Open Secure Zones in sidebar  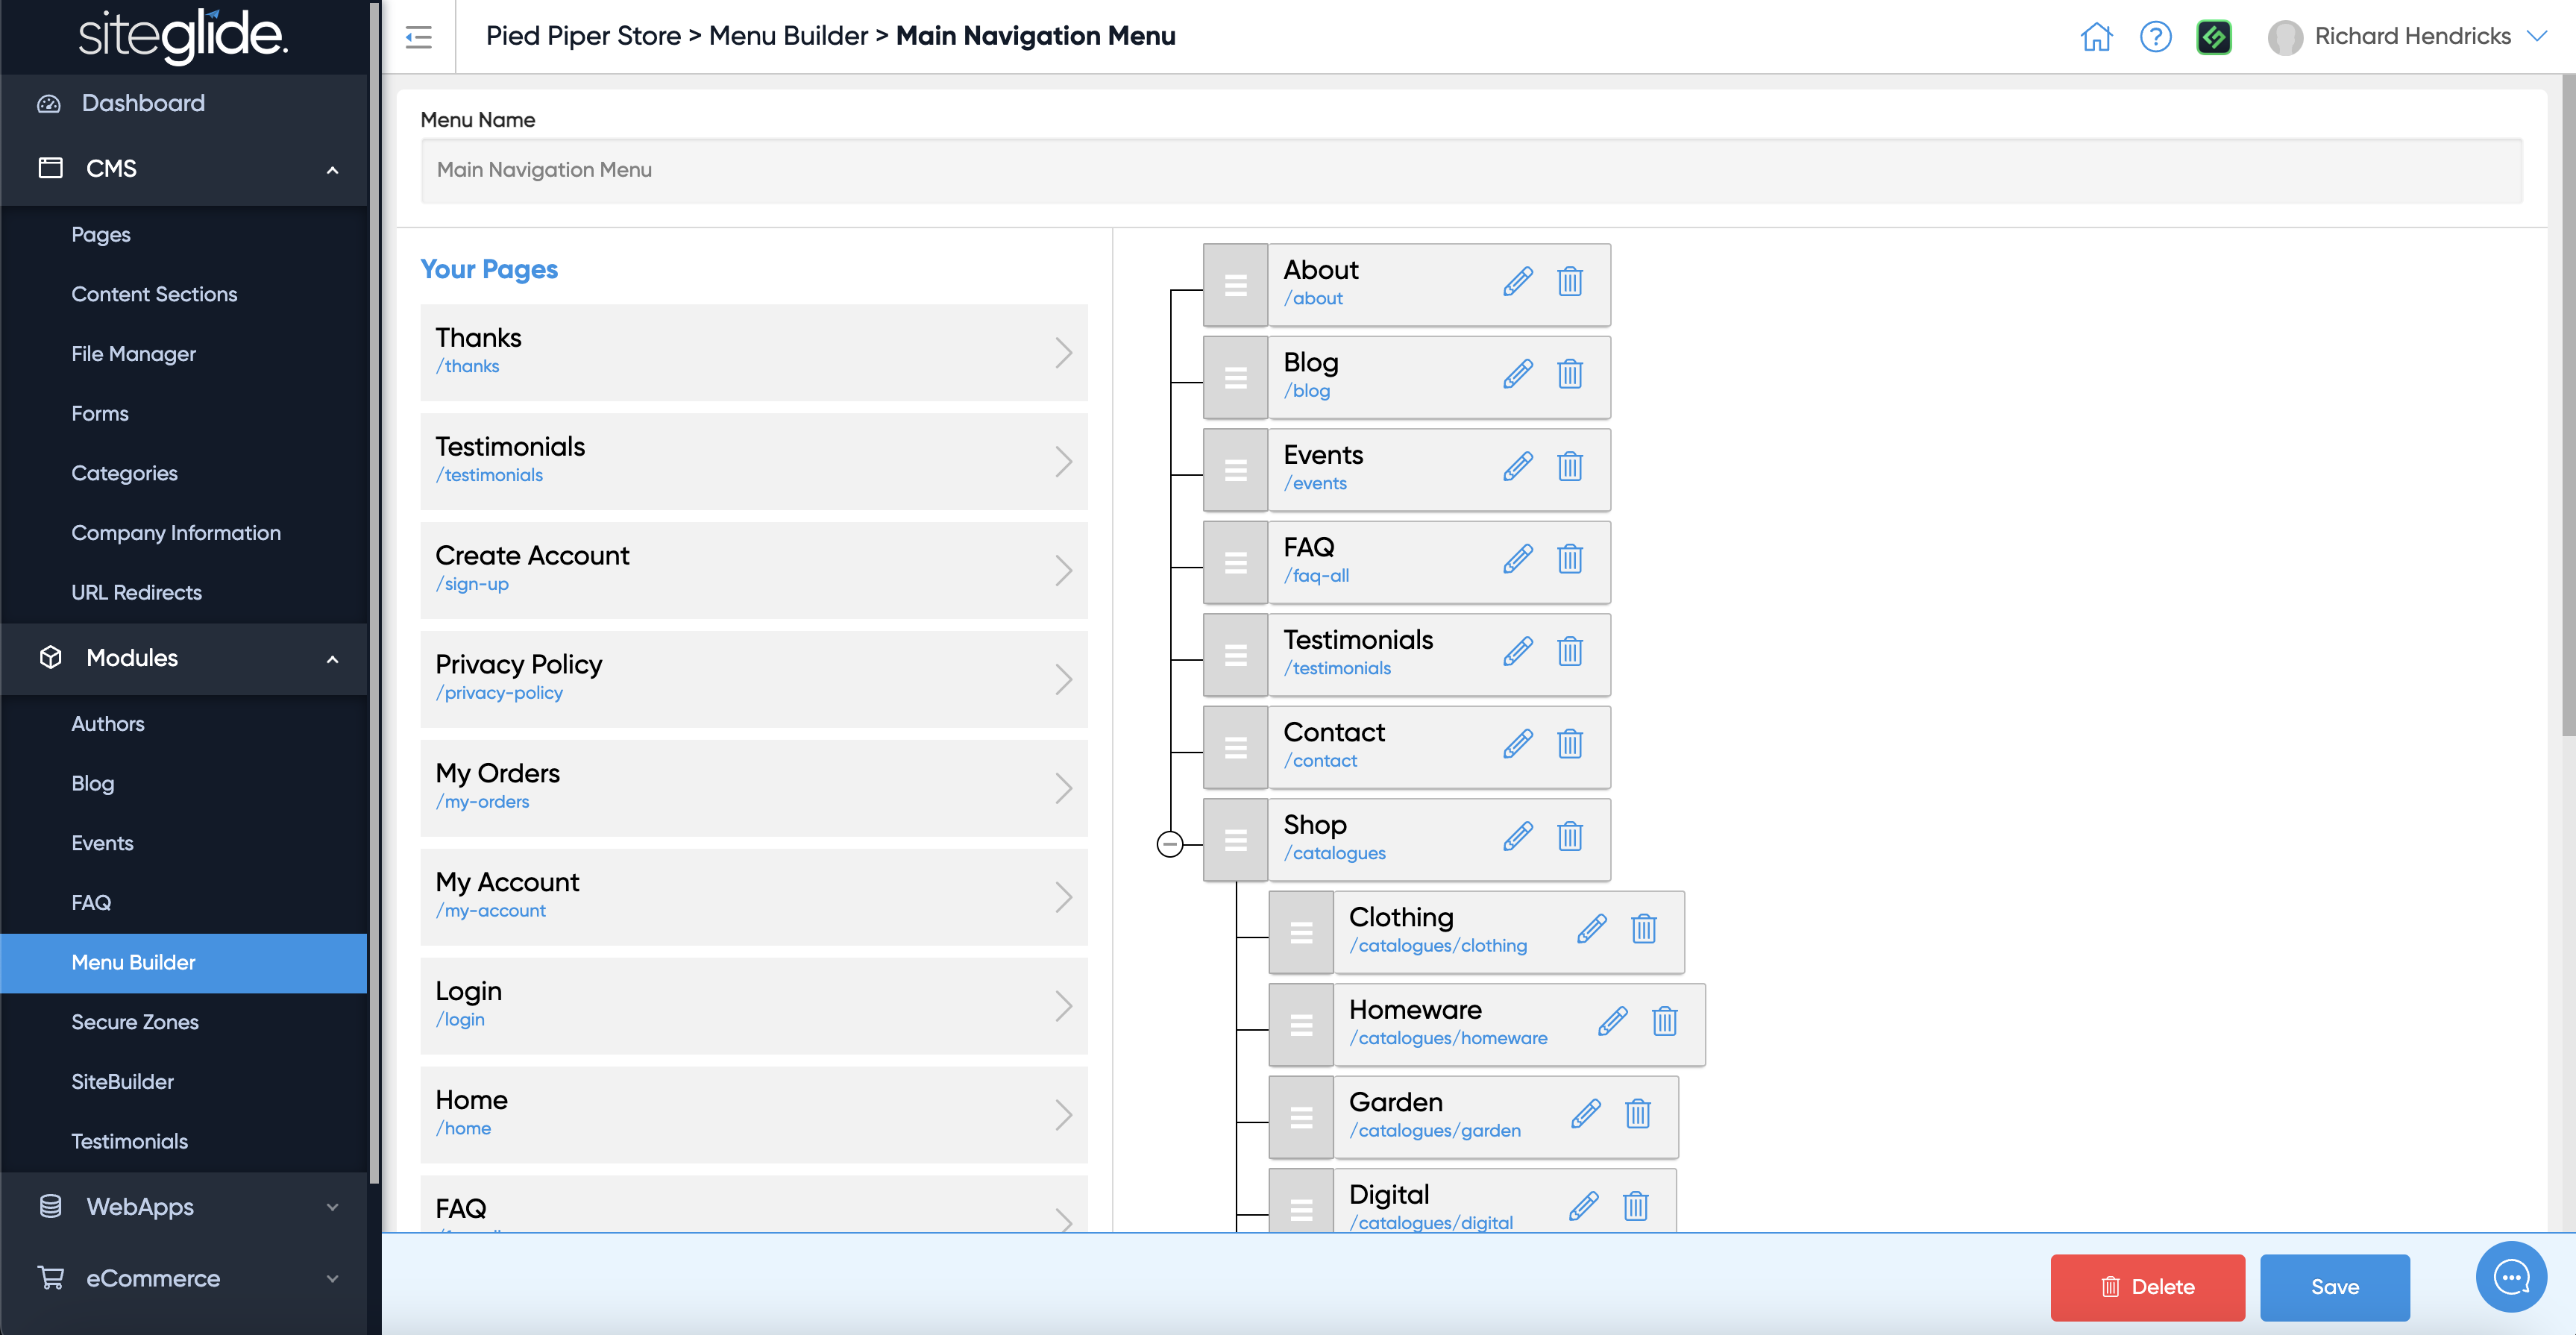135,1022
